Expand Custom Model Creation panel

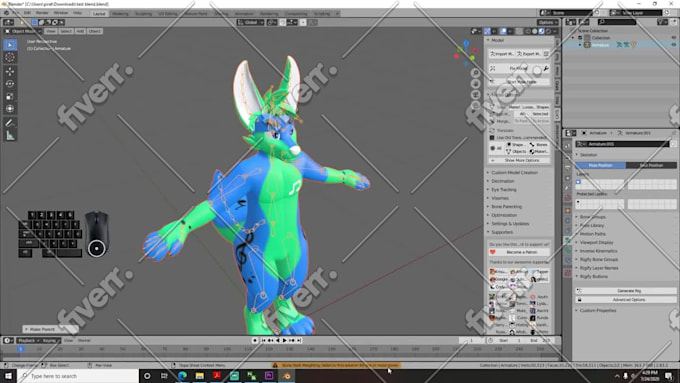[x=514, y=173]
